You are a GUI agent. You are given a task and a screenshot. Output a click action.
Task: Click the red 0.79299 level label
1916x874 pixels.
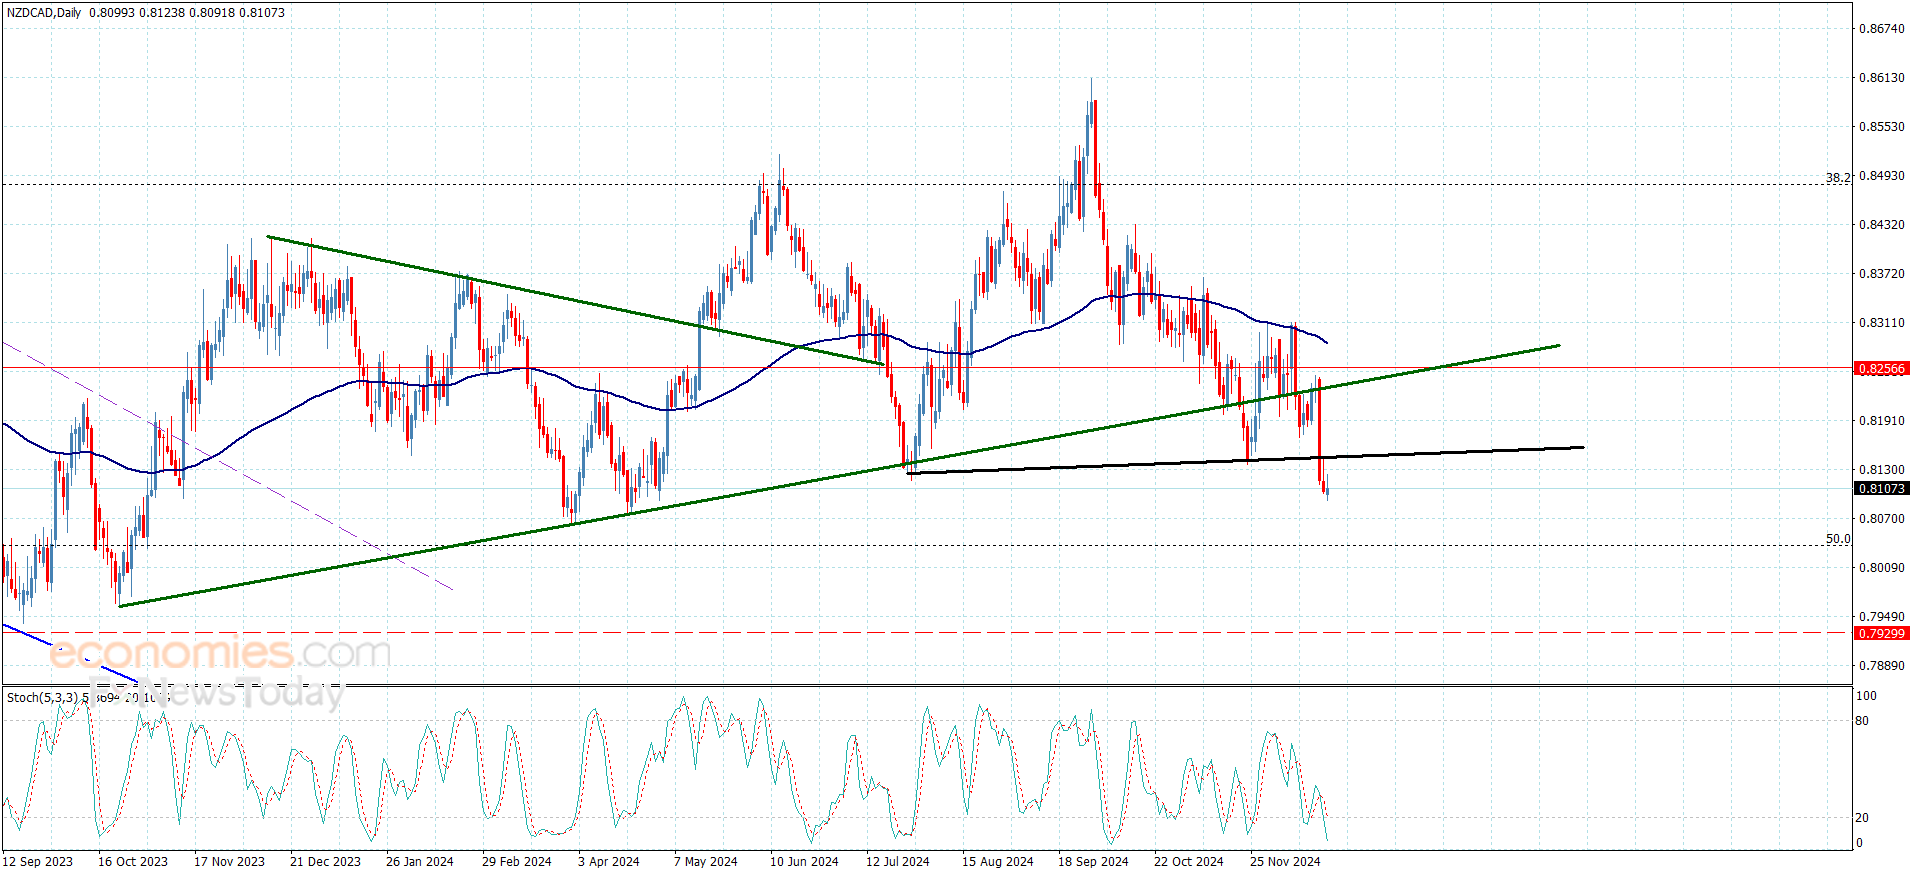pyautogui.click(x=1881, y=633)
